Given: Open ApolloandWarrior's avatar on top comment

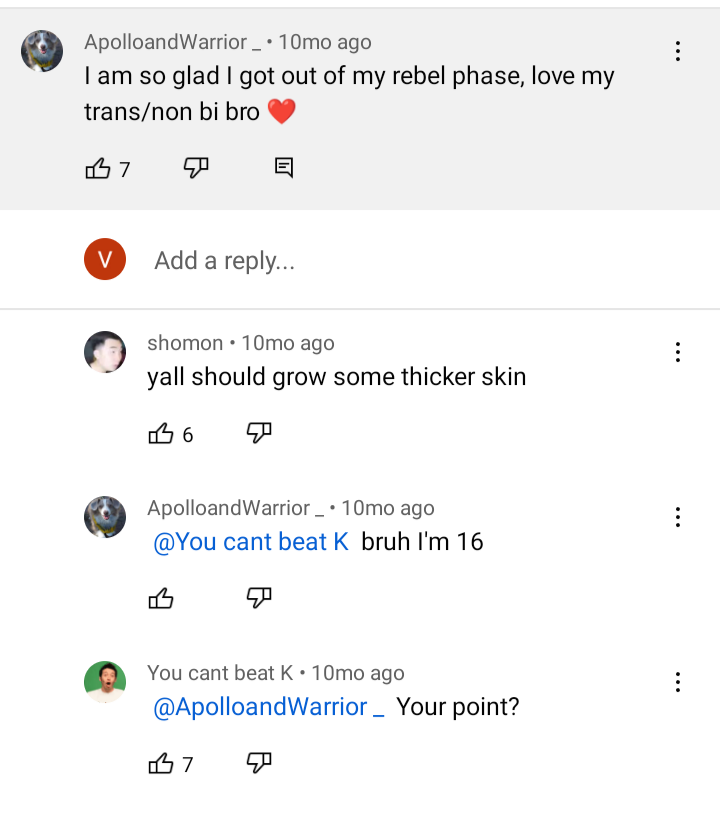Looking at the screenshot, I should click(x=42, y=51).
